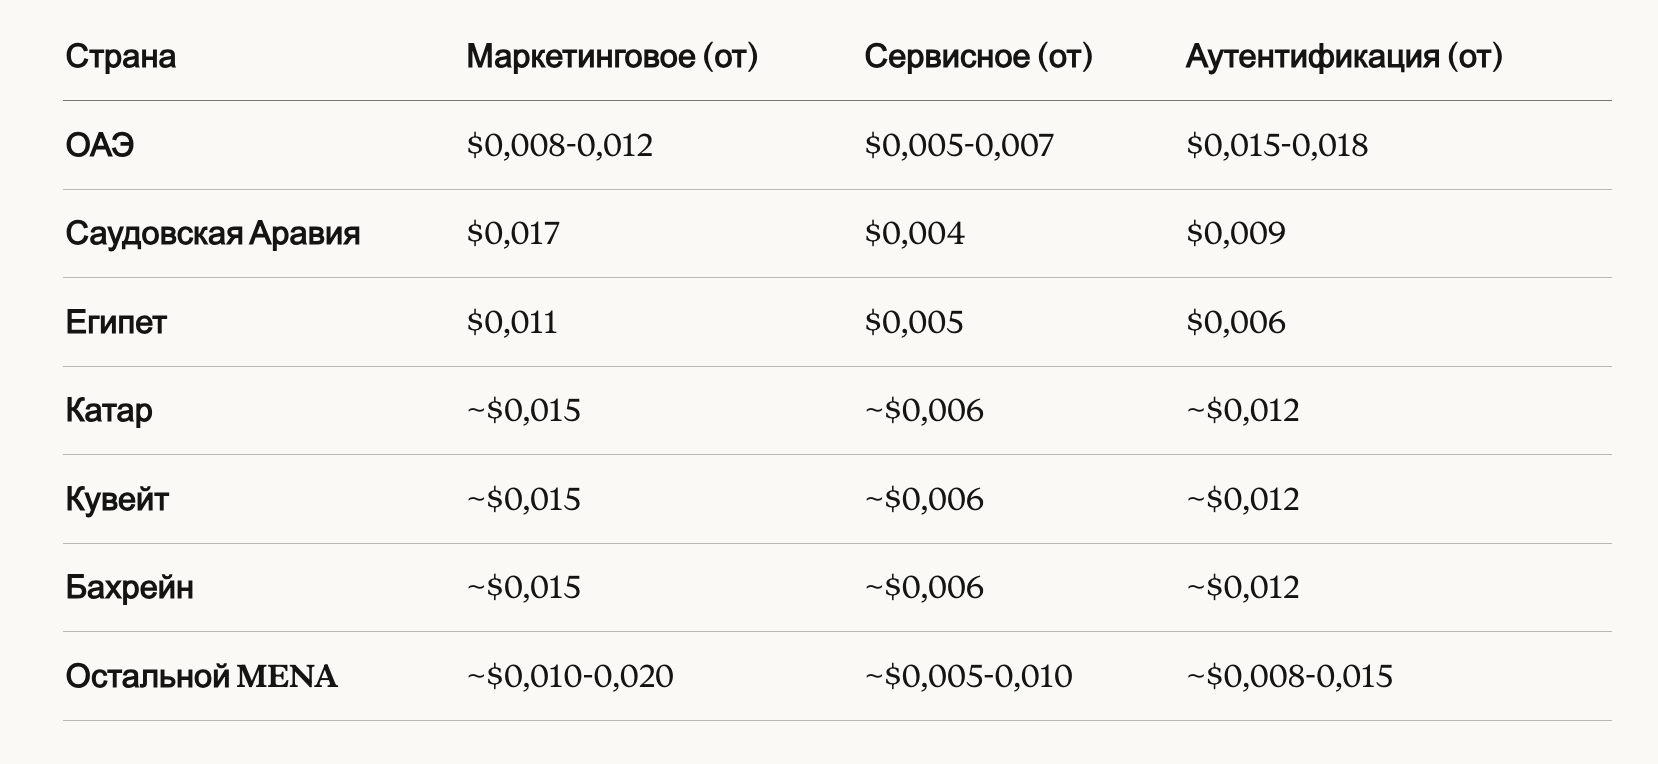Select the Бахрейн row label

tap(130, 587)
